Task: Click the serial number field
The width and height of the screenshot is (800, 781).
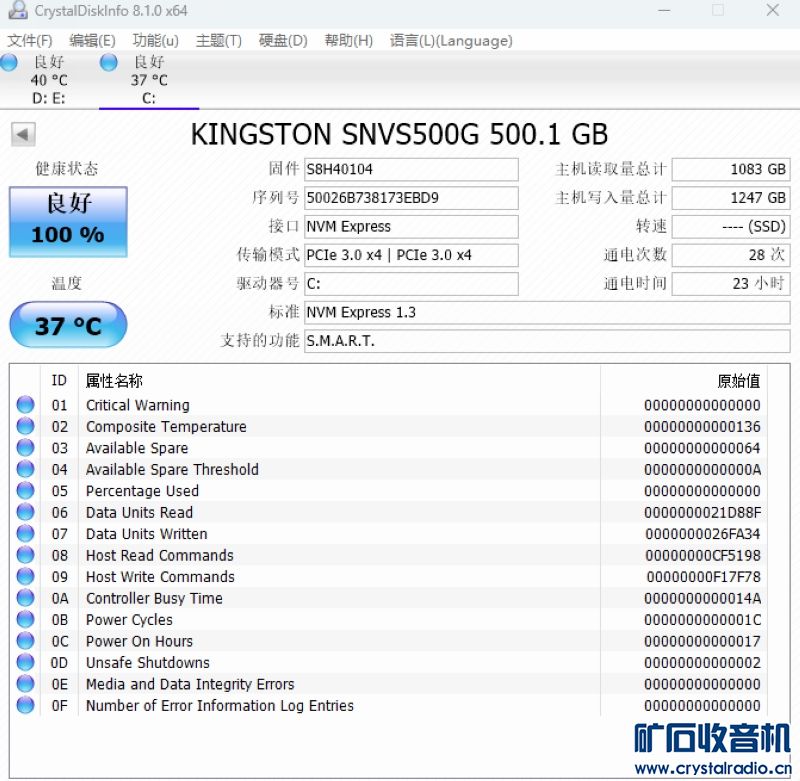Action: pyautogui.click(x=411, y=198)
